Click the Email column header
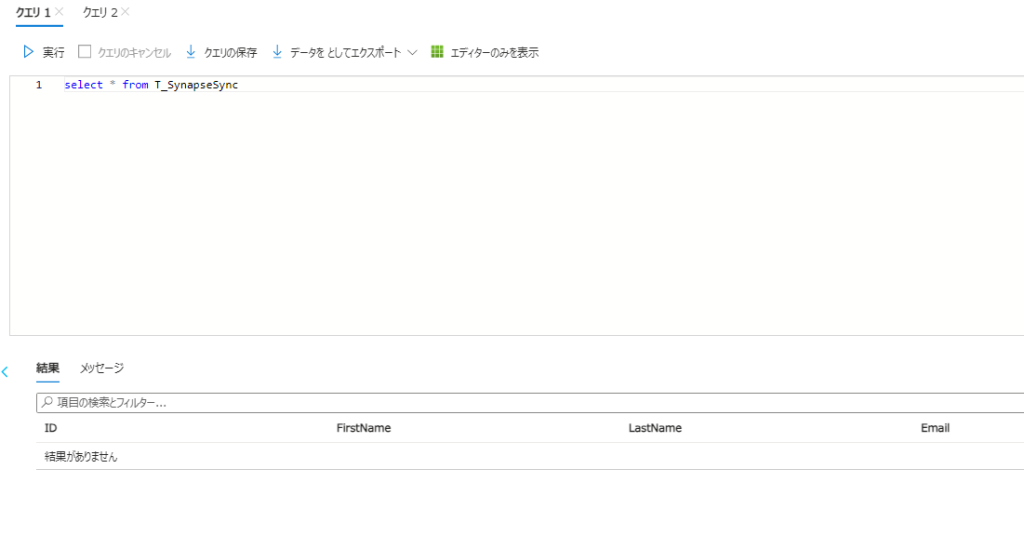This screenshot has width=1024, height=536. click(935, 428)
